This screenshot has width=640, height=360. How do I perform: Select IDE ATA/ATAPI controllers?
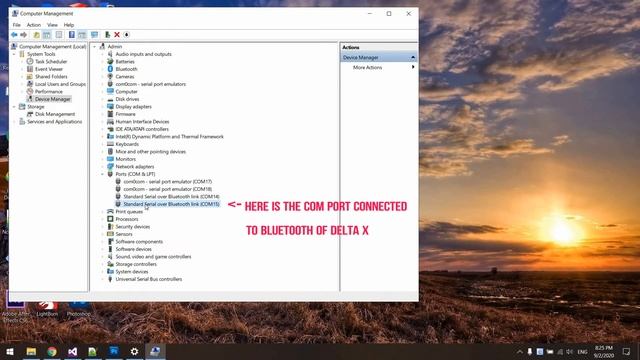[142, 129]
